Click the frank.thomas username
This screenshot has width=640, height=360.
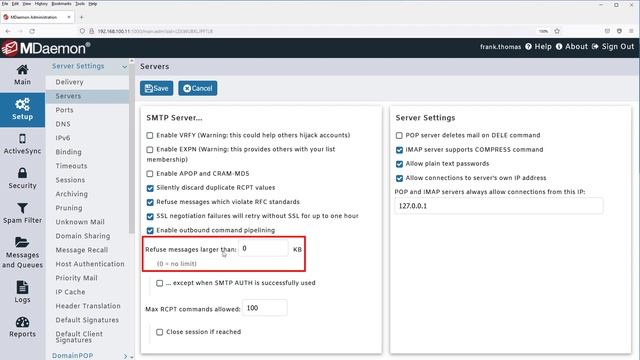click(500, 47)
